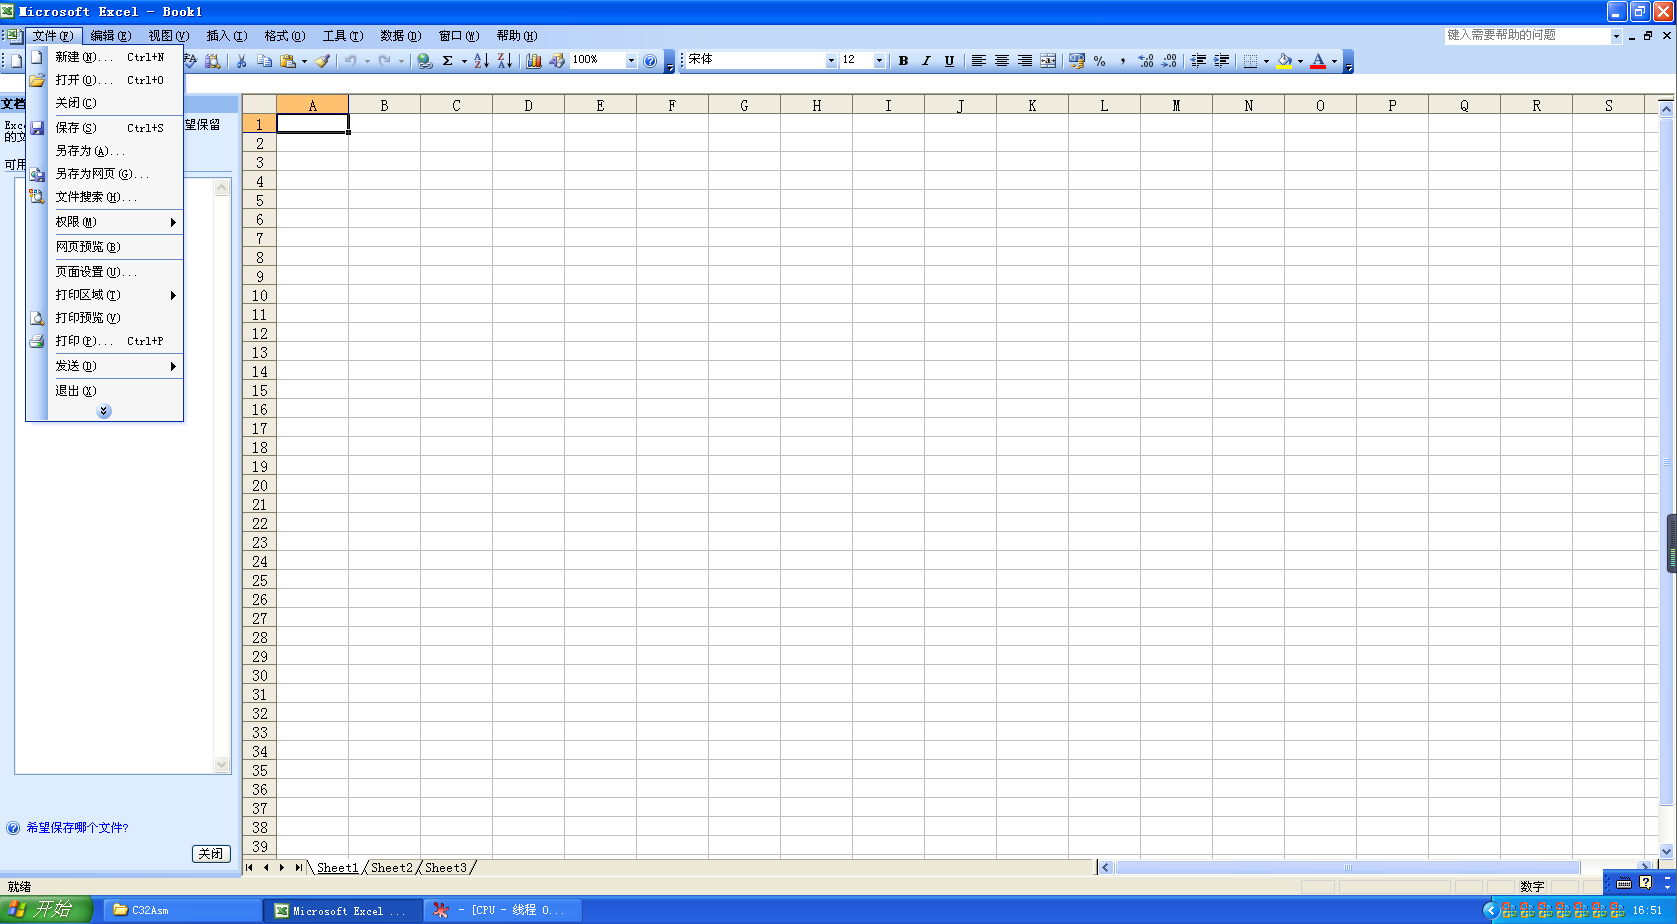Click the Drawing toolbar icon

[x=557, y=61]
